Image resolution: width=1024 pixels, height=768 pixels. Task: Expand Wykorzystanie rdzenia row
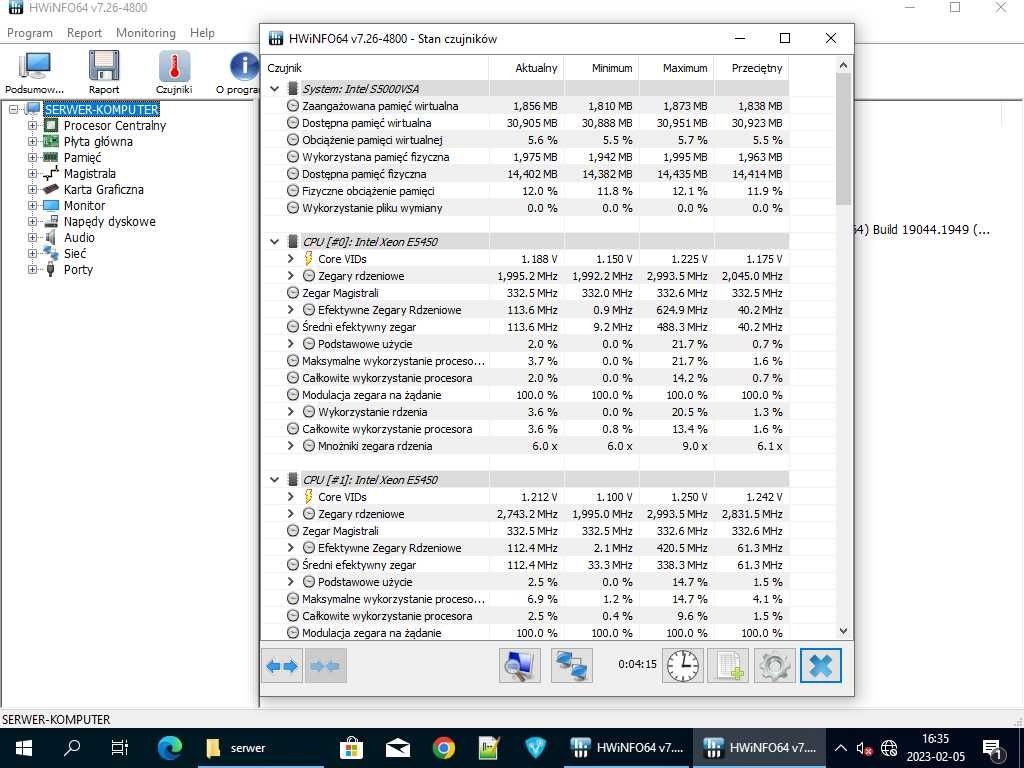291,412
